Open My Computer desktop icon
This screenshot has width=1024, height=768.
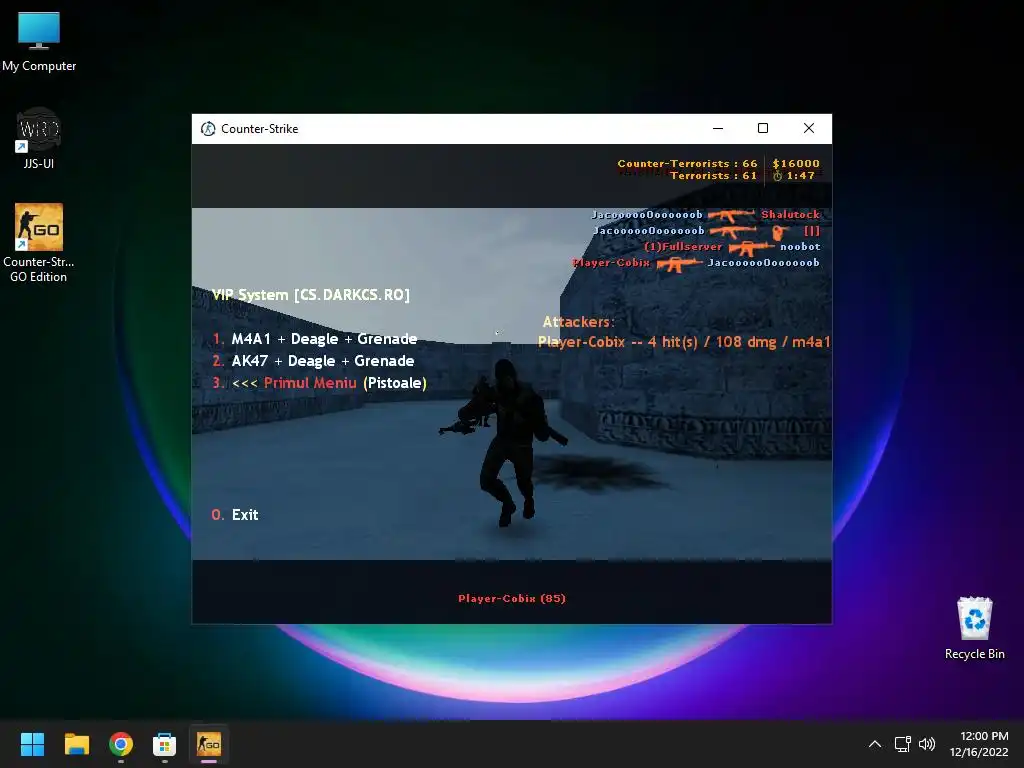(39, 42)
